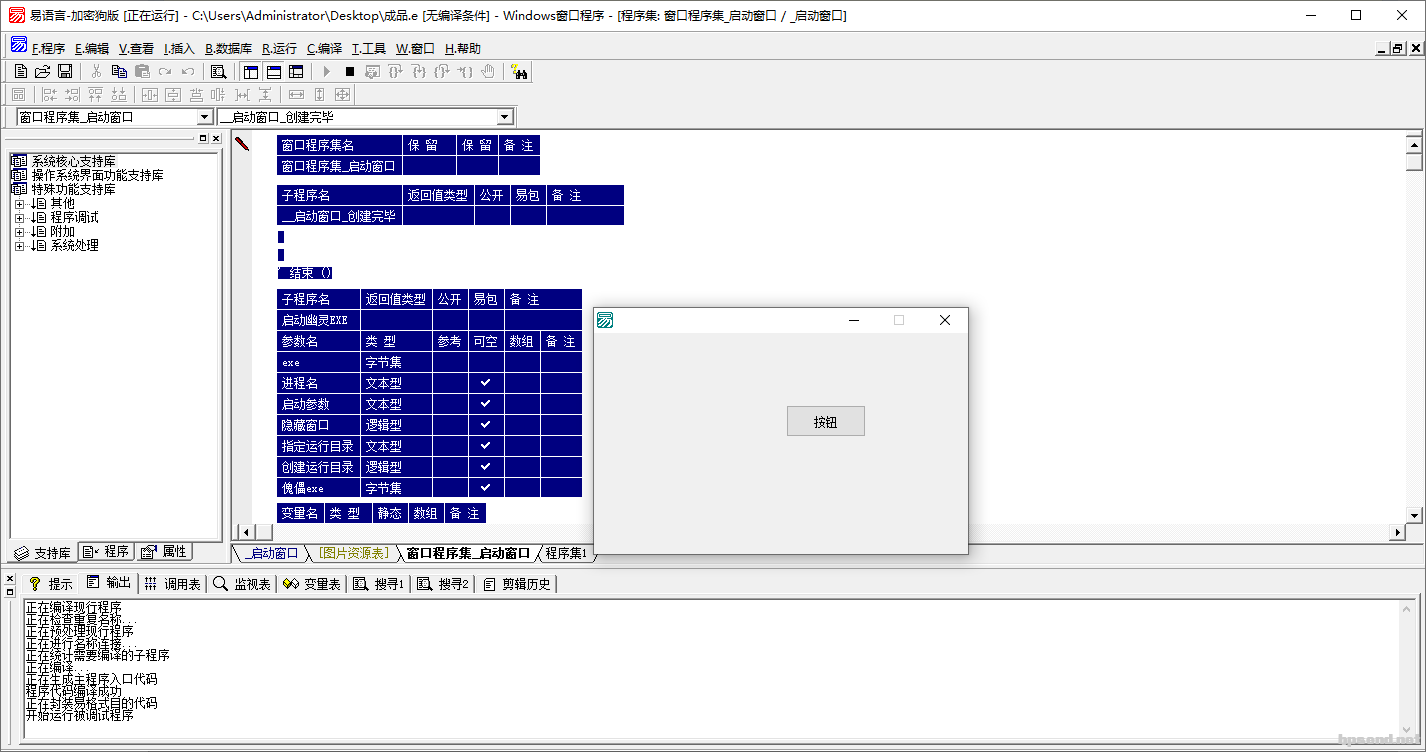Switch to the 属性 tab in the left panel
Viewport: 1426px width, 752px height.
163,551
